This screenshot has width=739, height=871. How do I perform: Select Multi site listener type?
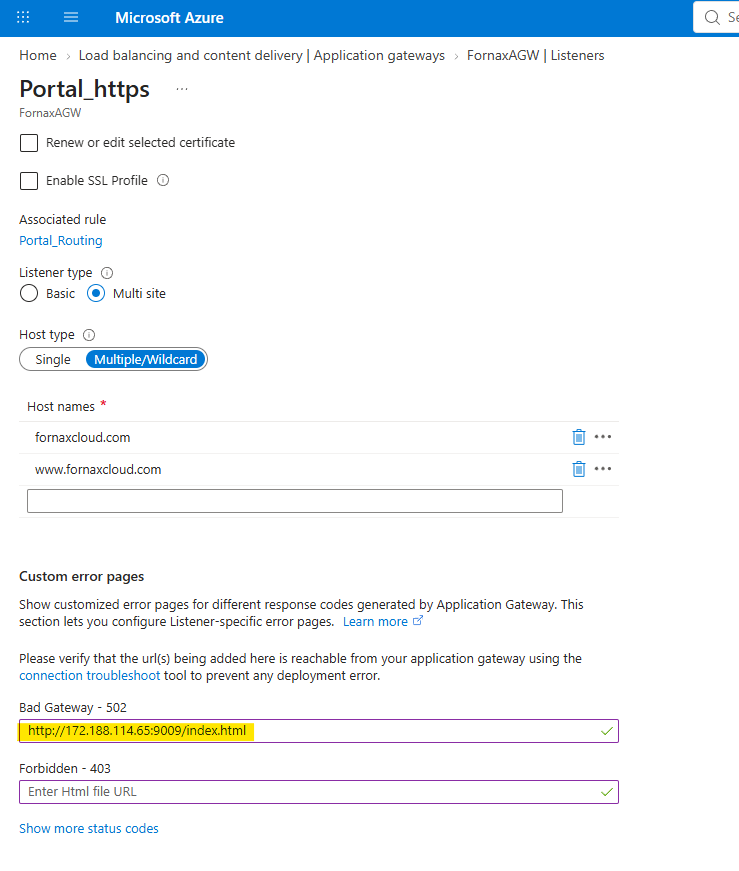96,293
